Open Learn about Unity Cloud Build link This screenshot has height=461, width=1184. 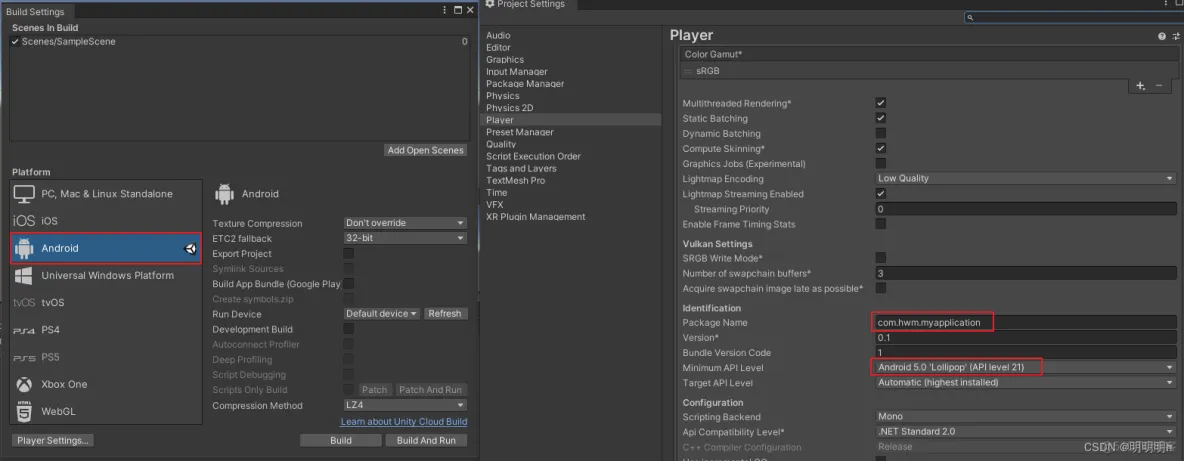coord(404,422)
